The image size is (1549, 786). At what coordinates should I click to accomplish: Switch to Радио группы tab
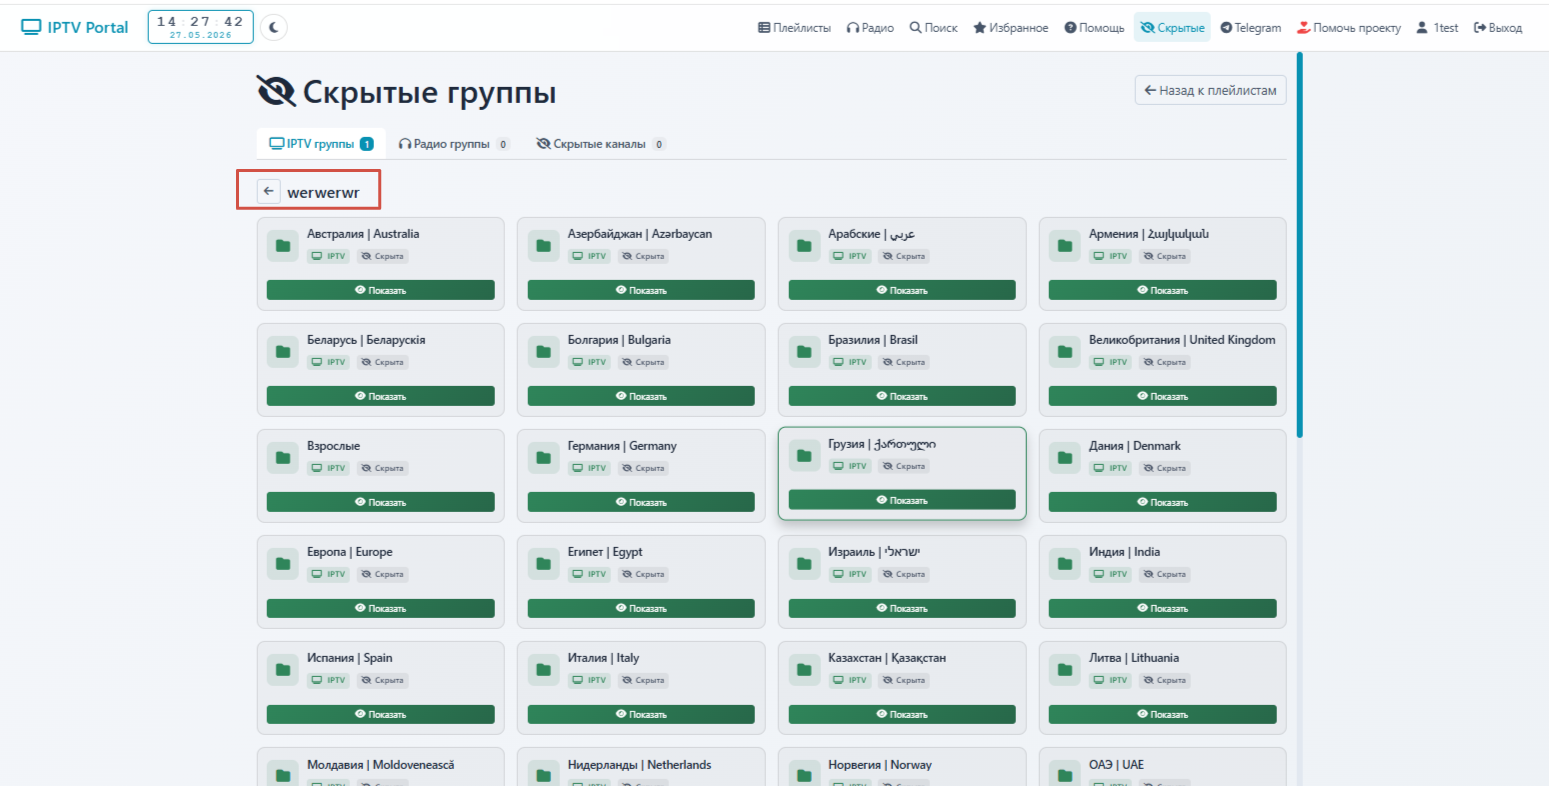(454, 144)
